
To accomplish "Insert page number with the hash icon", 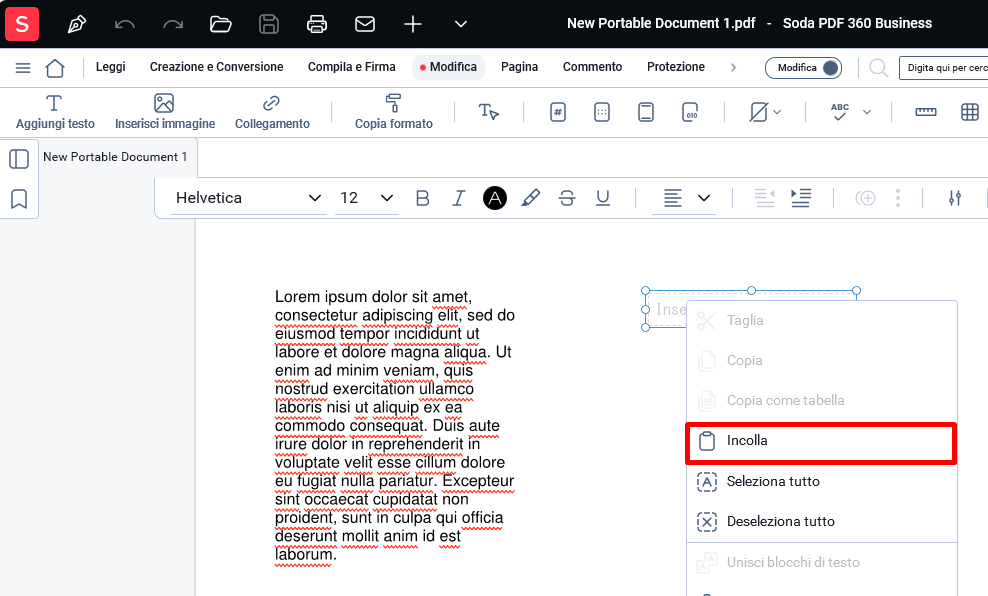I will pos(558,112).
